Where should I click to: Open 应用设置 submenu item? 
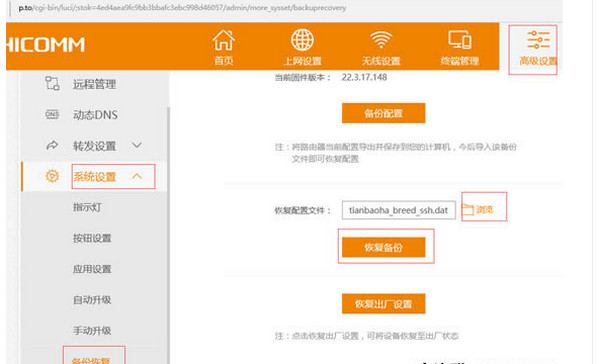pyautogui.click(x=92, y=269)
